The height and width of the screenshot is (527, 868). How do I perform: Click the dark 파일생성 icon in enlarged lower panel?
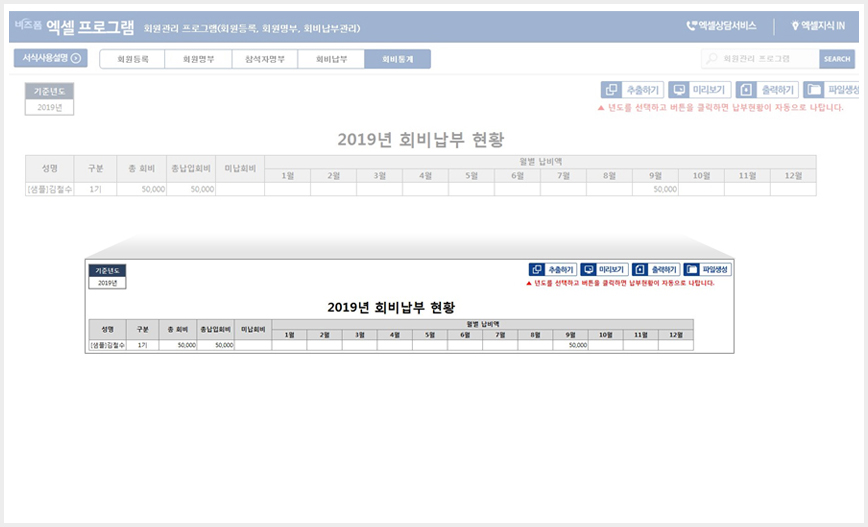click(691, 270)
